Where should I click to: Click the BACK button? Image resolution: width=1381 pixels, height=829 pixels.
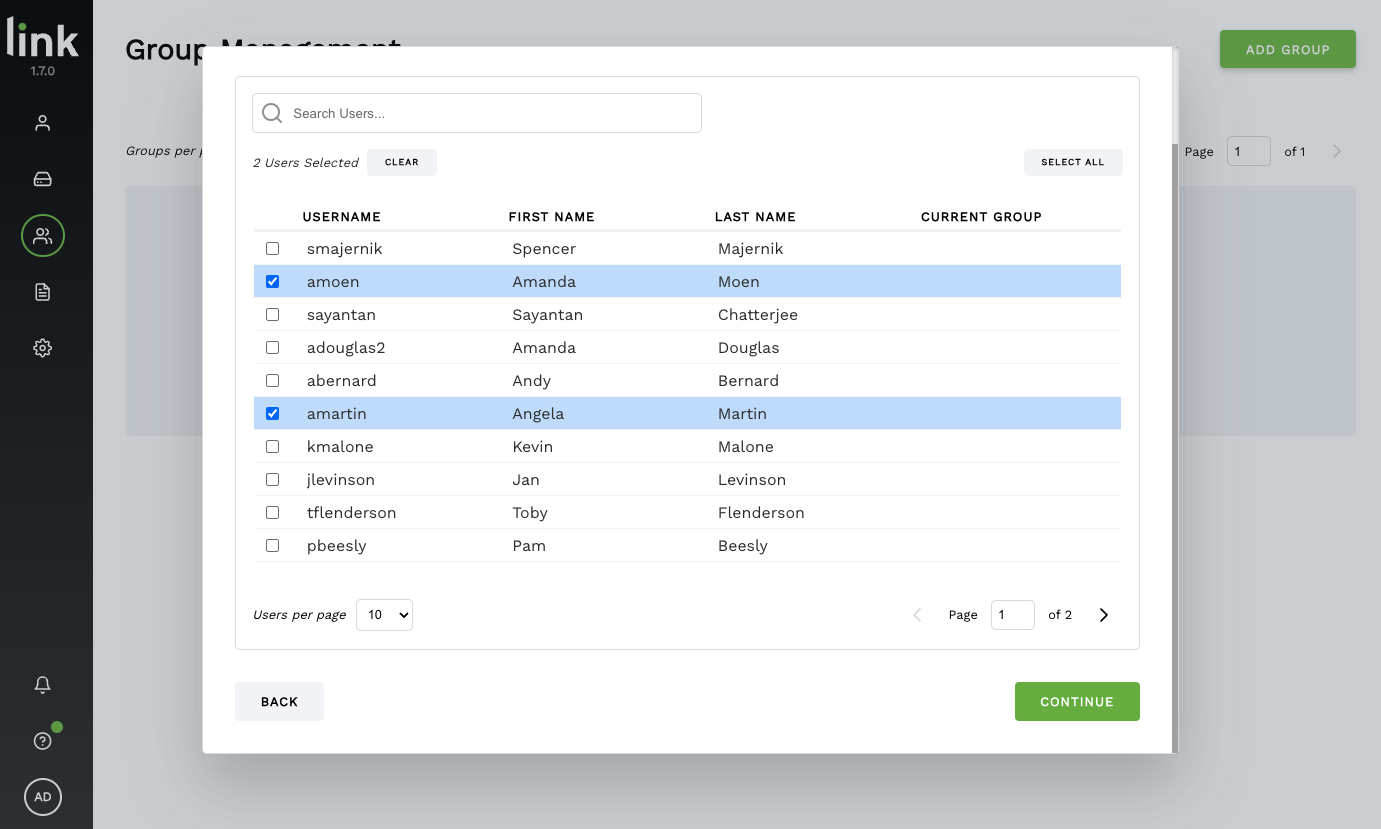pyautogui.click(x=279, y=702)
